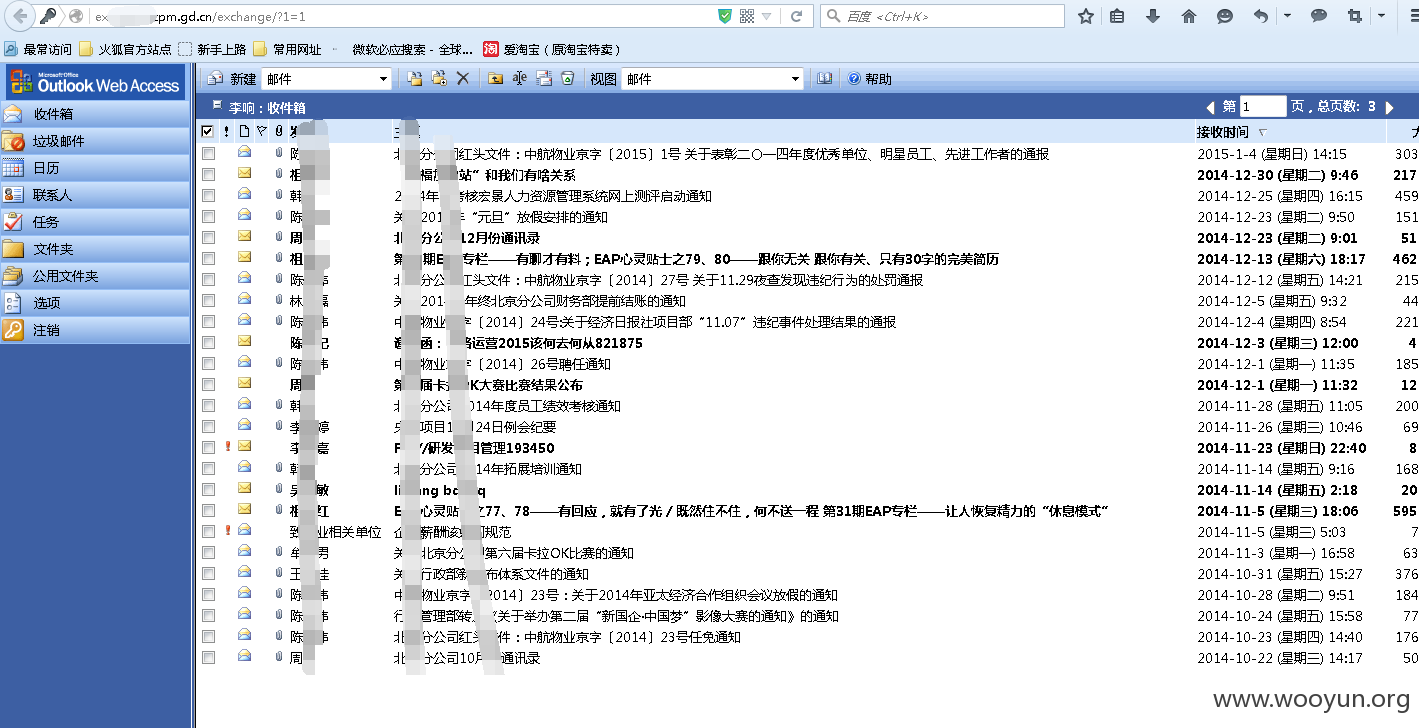Viewport: 1419px width, 728px height.
Task: Open the 火狐官方站点 bookmark
Action: click(x=125, y=49)
